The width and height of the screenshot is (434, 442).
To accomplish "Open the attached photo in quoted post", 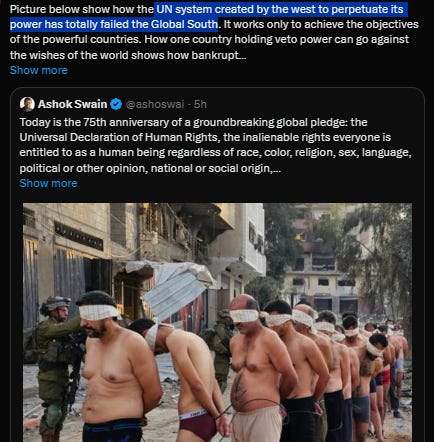I will (217, 322).
